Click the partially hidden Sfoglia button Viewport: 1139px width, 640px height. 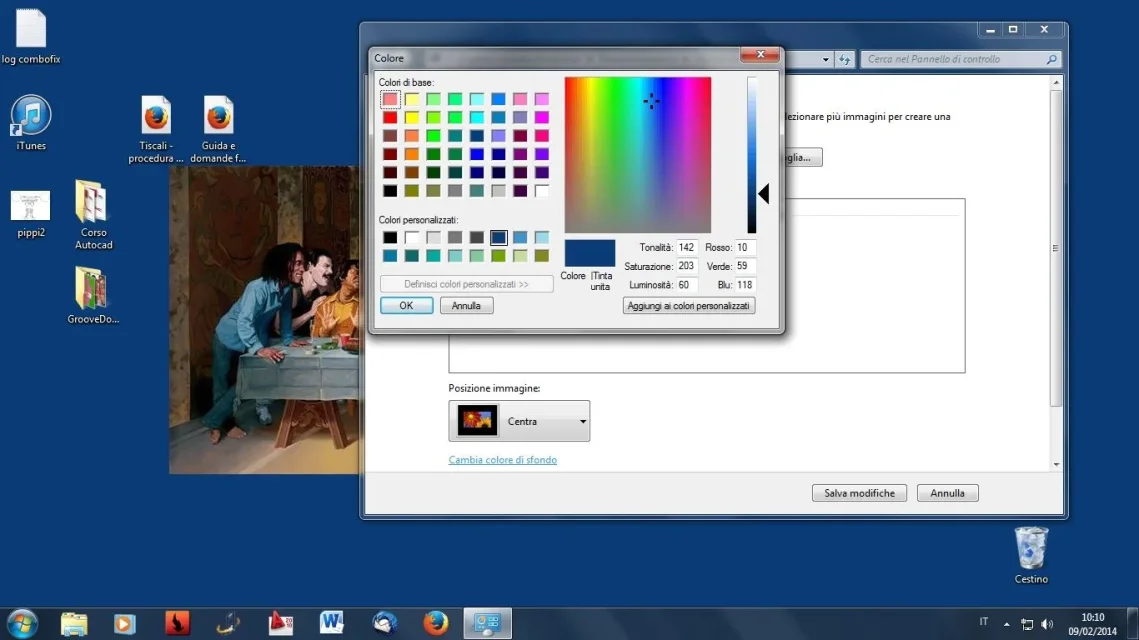click(x=803, y=158)
